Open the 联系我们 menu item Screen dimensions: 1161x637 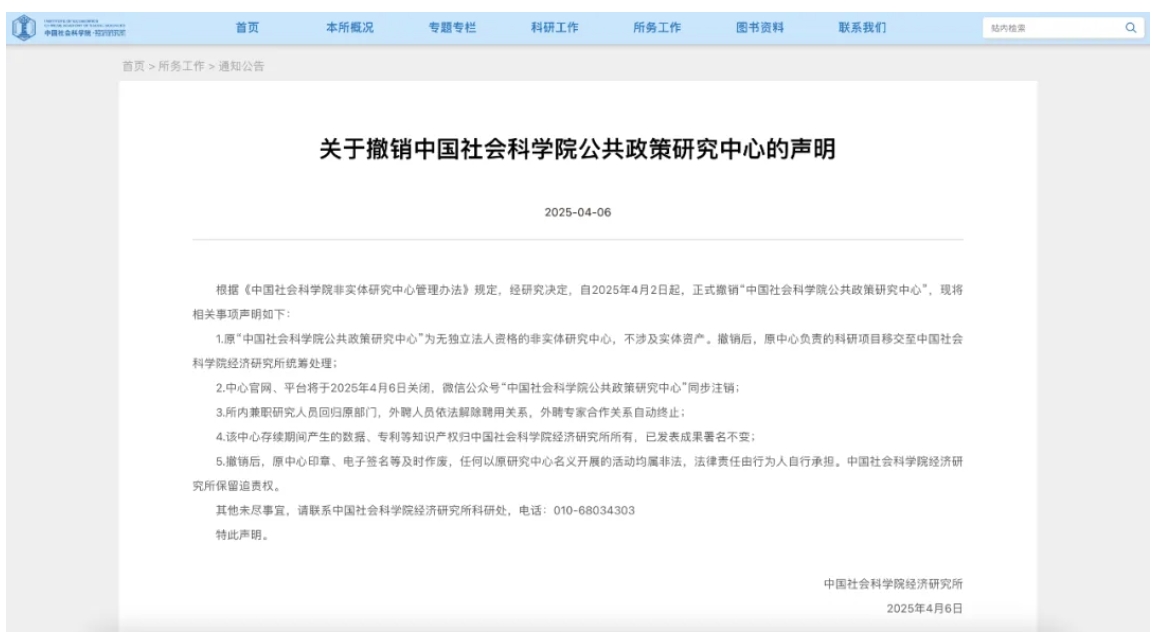(862, 28)
